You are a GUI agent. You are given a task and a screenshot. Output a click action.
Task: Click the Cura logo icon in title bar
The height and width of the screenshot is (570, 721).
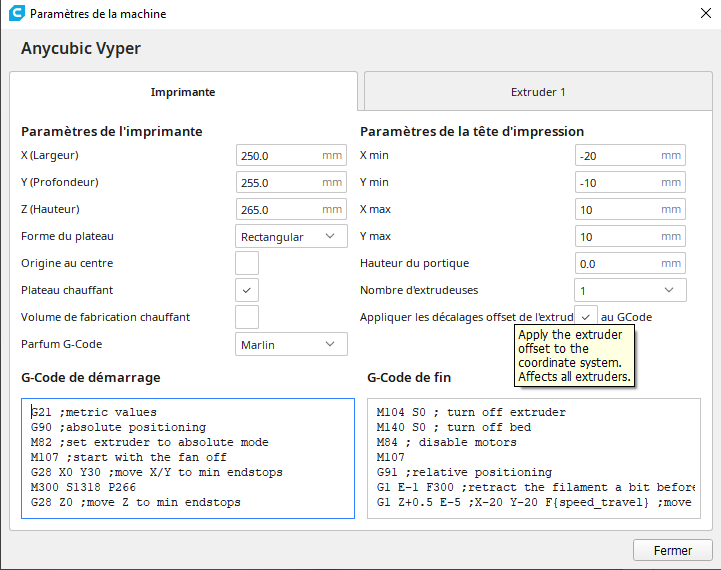click(x=17, y=13)
